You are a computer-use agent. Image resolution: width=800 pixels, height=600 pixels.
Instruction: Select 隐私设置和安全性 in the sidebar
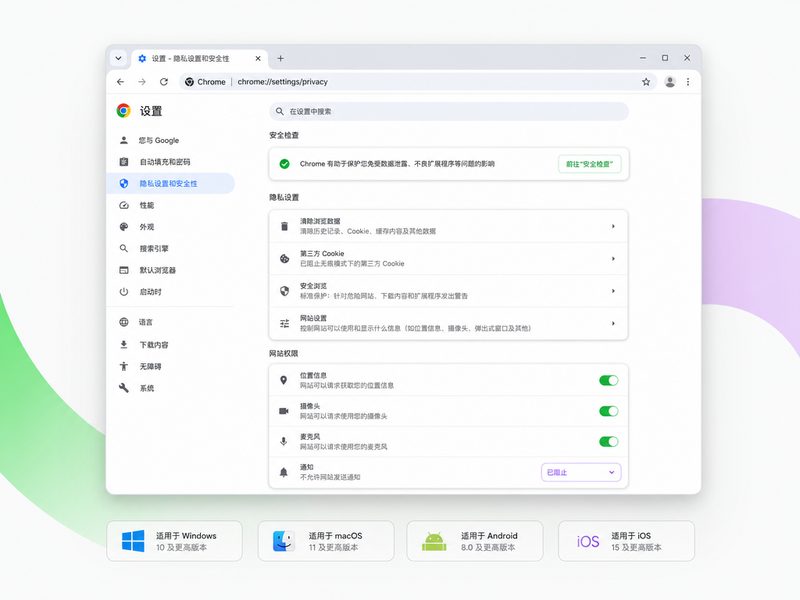coord(171,183)
